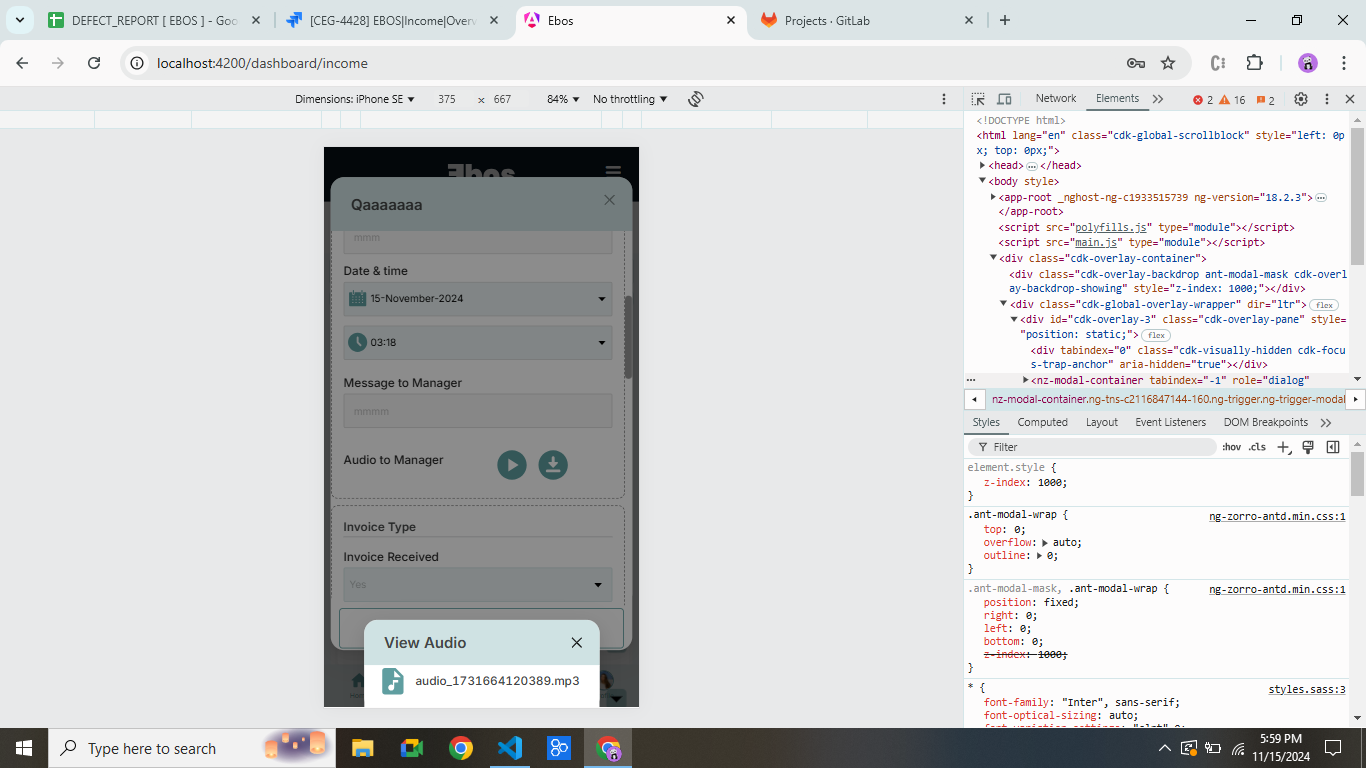Click the Message to Manager input field

click(x=478, y=411)
